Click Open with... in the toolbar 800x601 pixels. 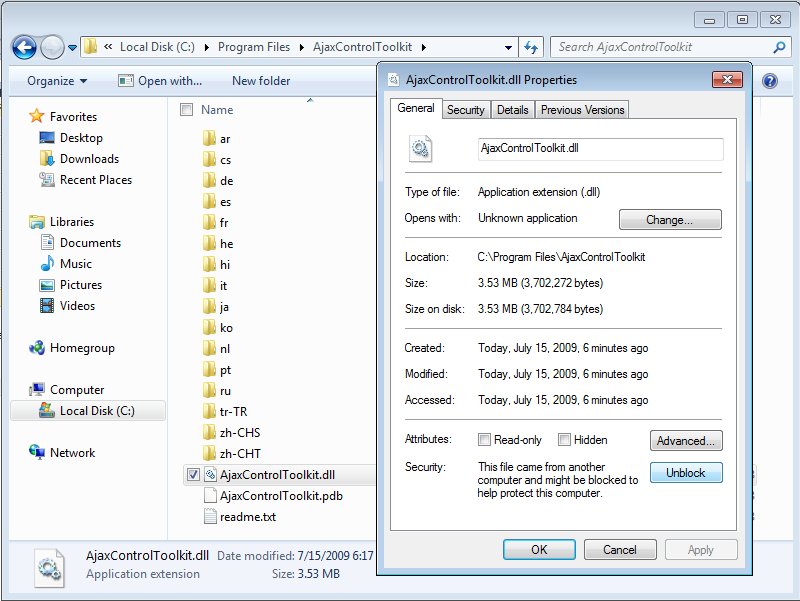pyautogui.click(x=160, y=81)
